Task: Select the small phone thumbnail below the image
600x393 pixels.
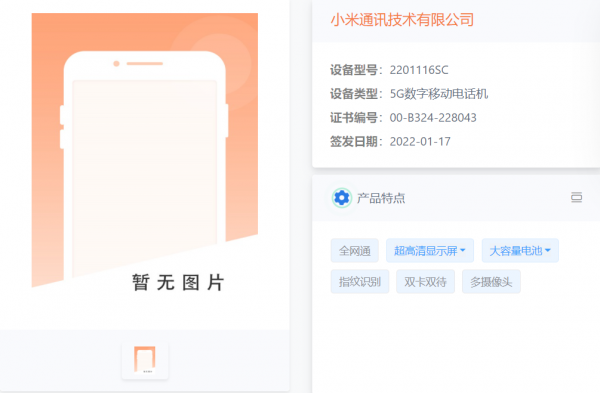Action: pyautogui.click(x=145, y=360)
